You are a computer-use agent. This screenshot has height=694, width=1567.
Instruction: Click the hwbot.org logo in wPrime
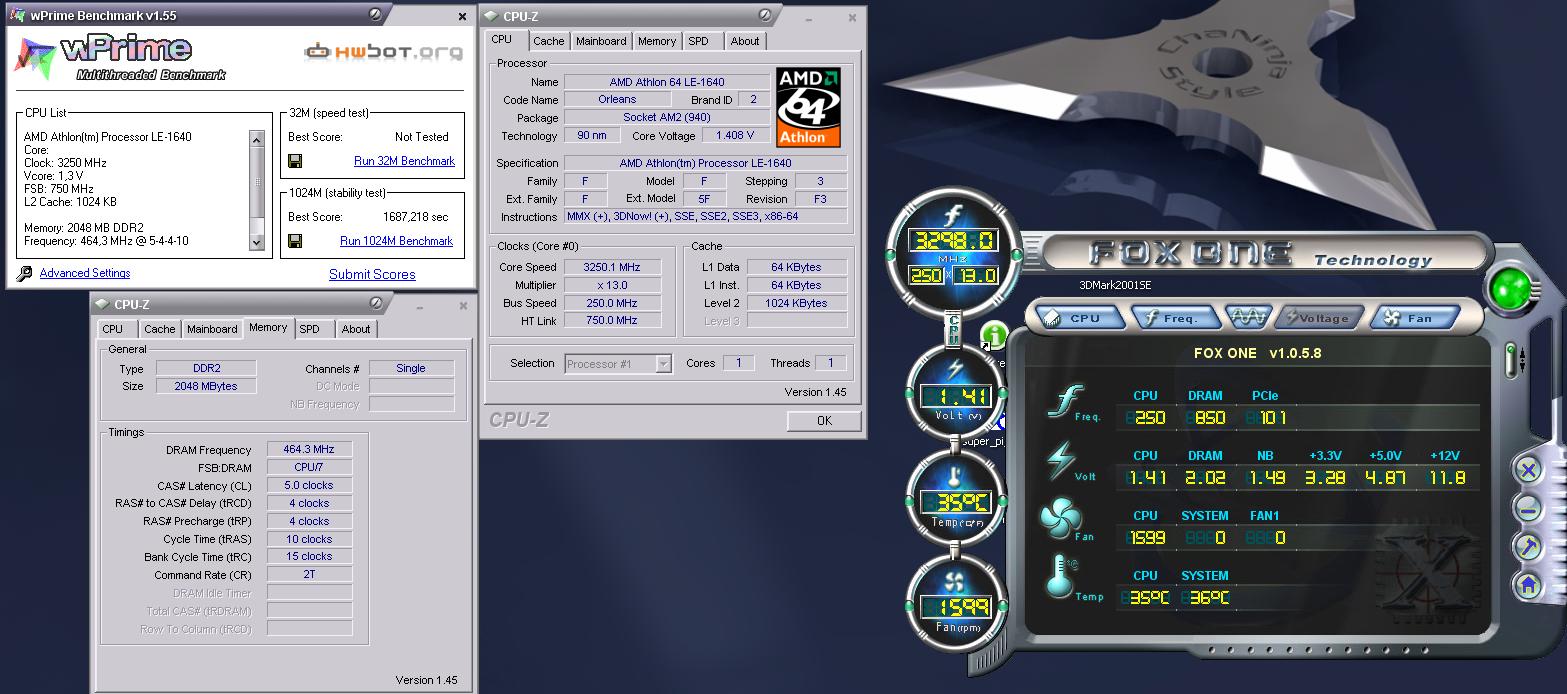(384, 52)
